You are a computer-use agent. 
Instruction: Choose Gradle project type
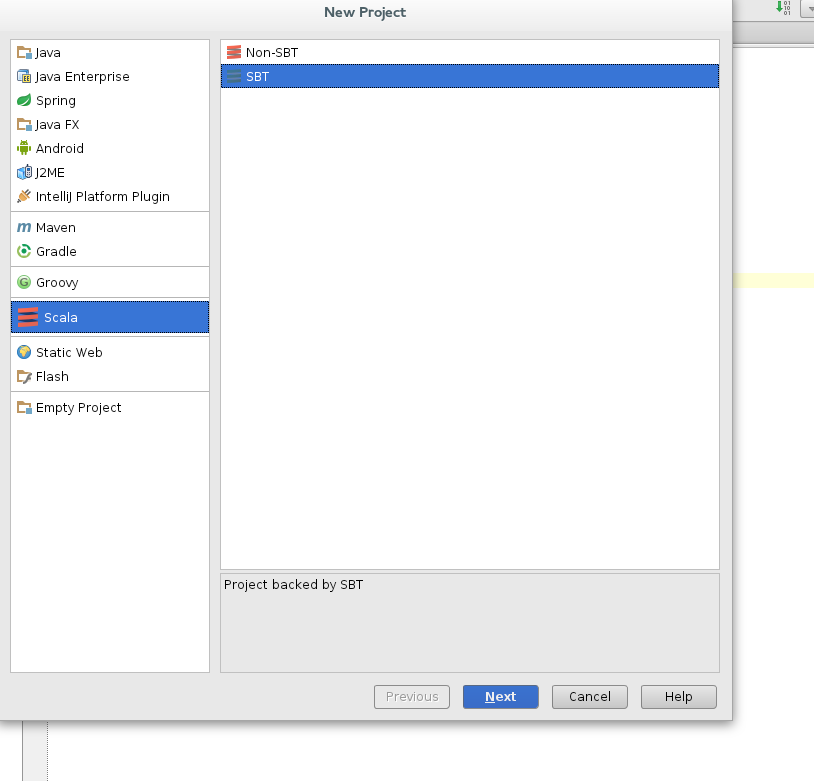pyautogui.click(x=57, y=251)
